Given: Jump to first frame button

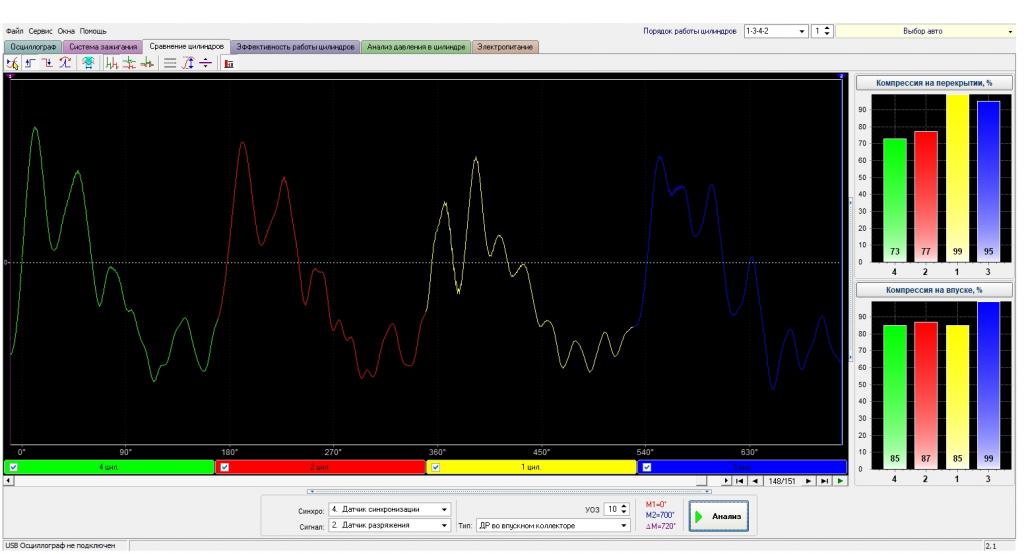Looking at the screenshot, I should 740,481.
